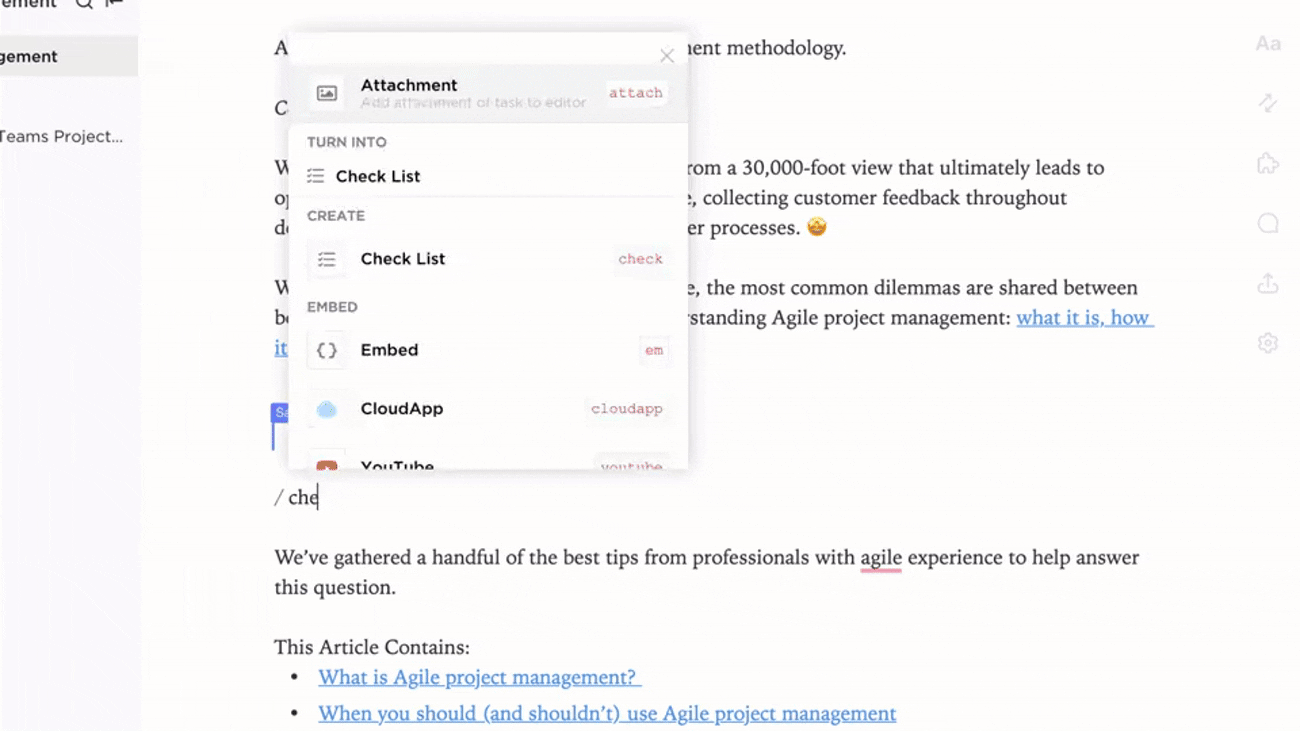Click the Attachment image icon in the popup

coord(327,92)
